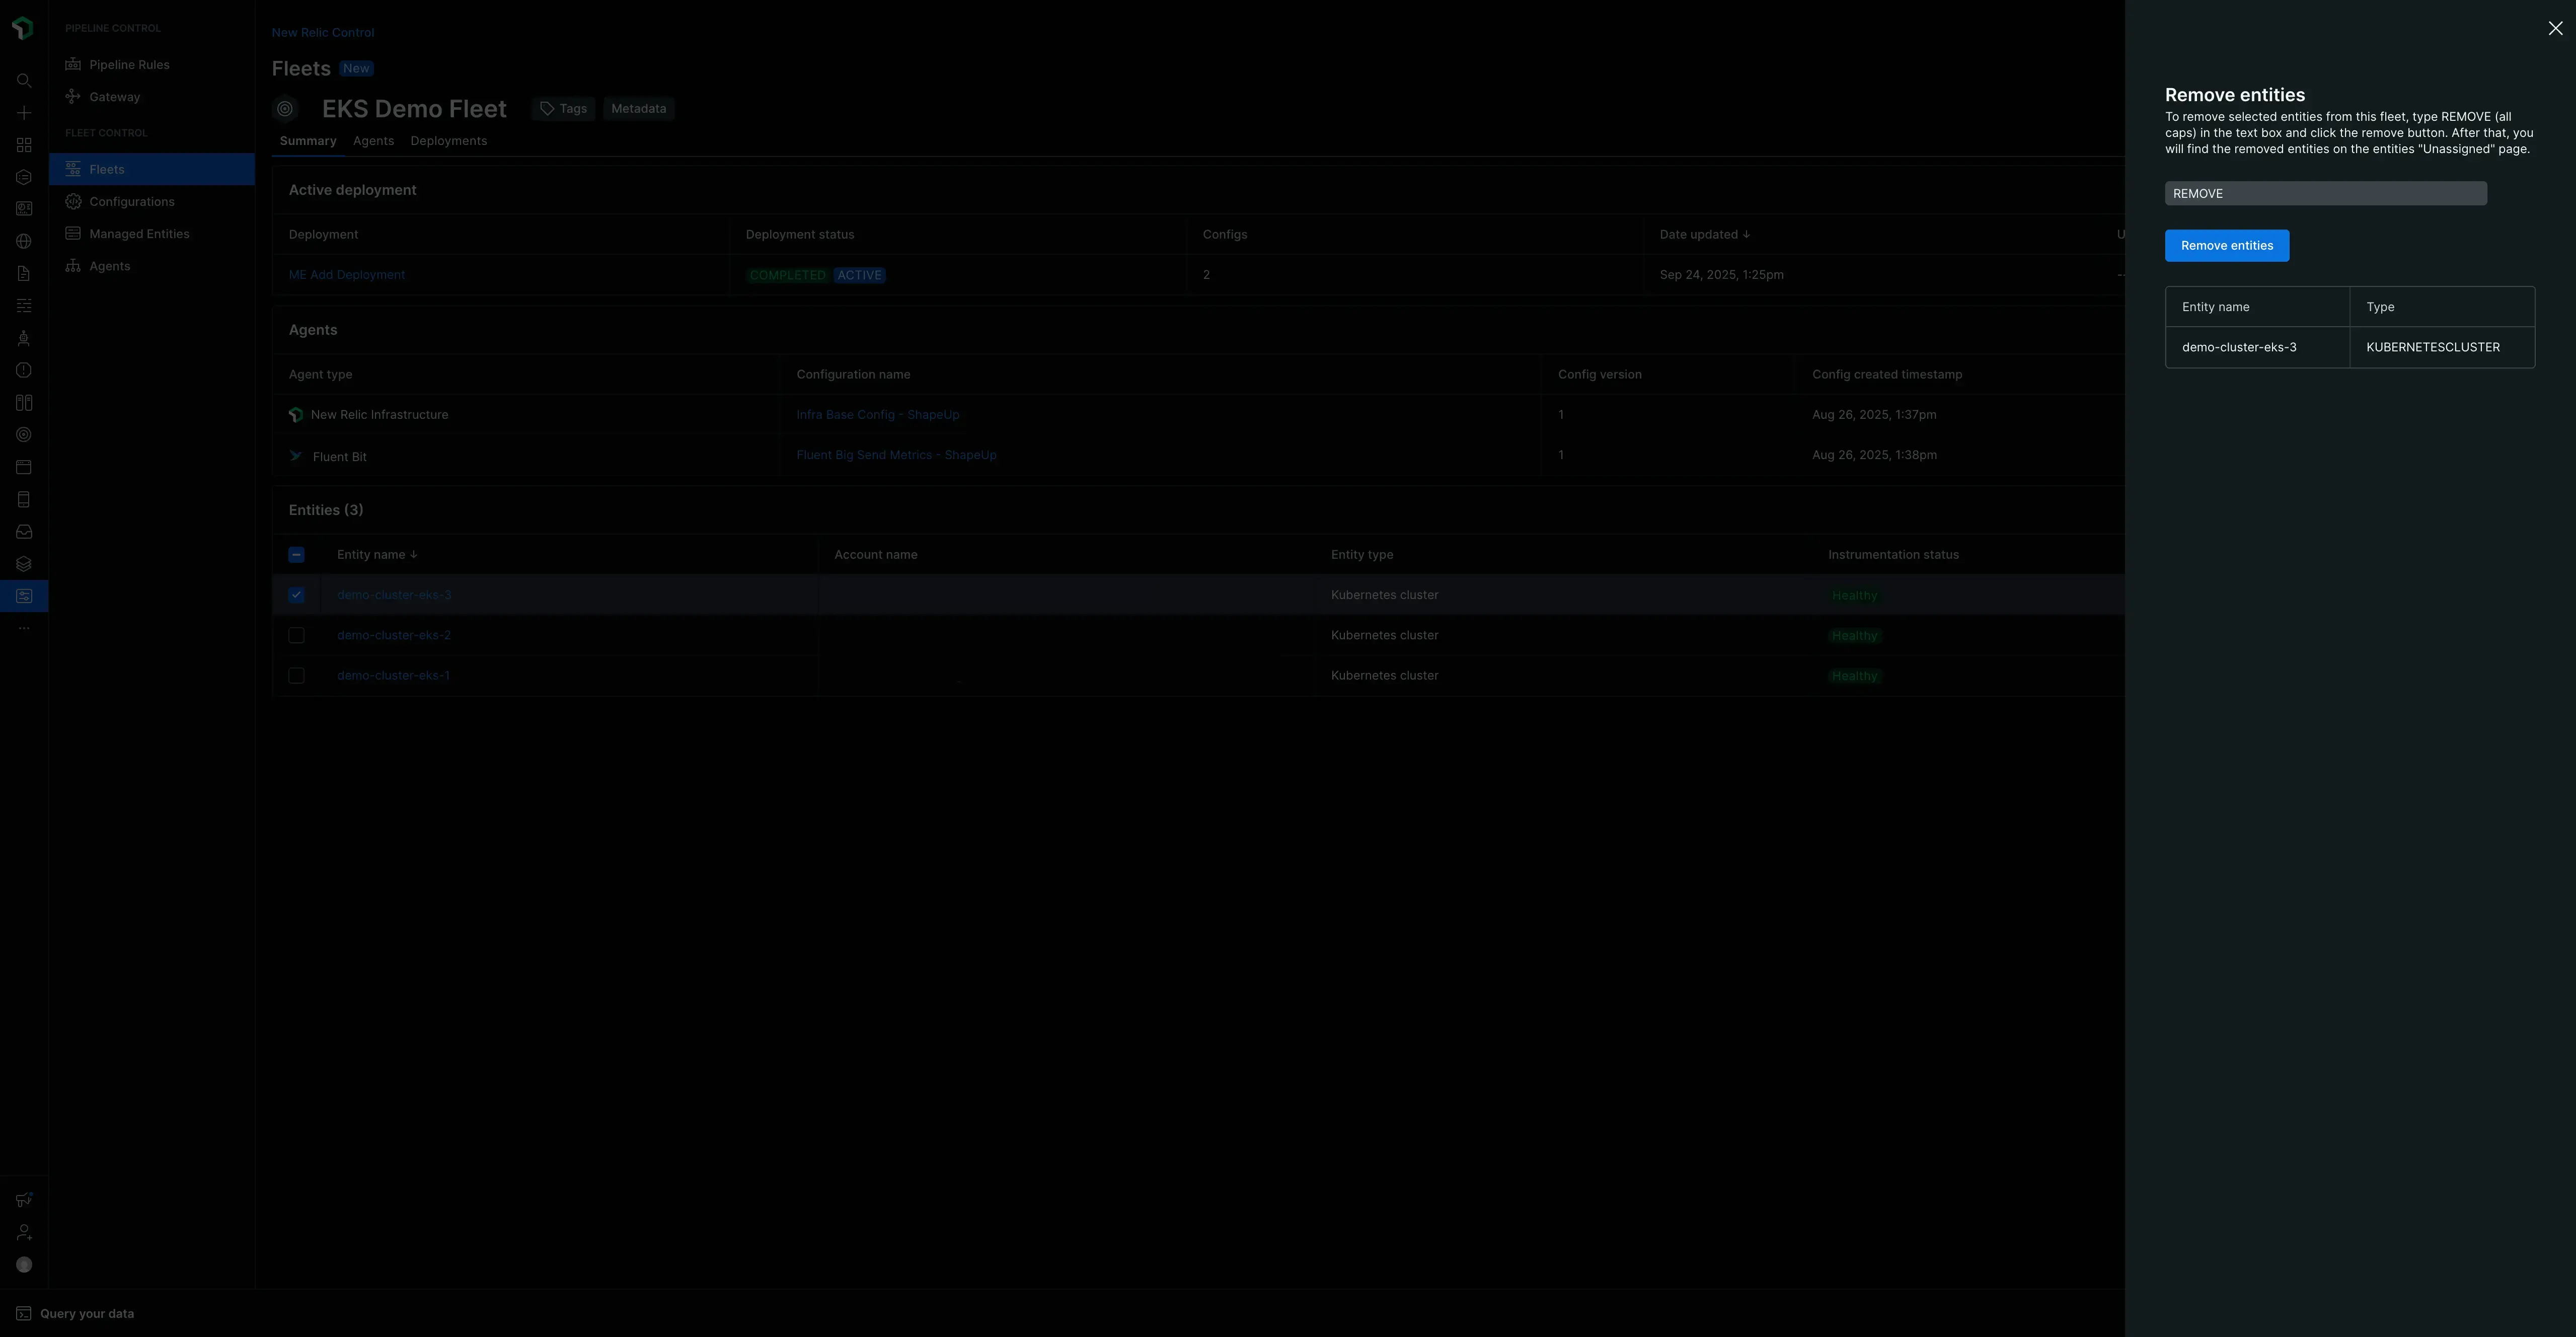Click the Remove entities blue button
The height and width of the screenshot is (1337, 2576).
2226,245
